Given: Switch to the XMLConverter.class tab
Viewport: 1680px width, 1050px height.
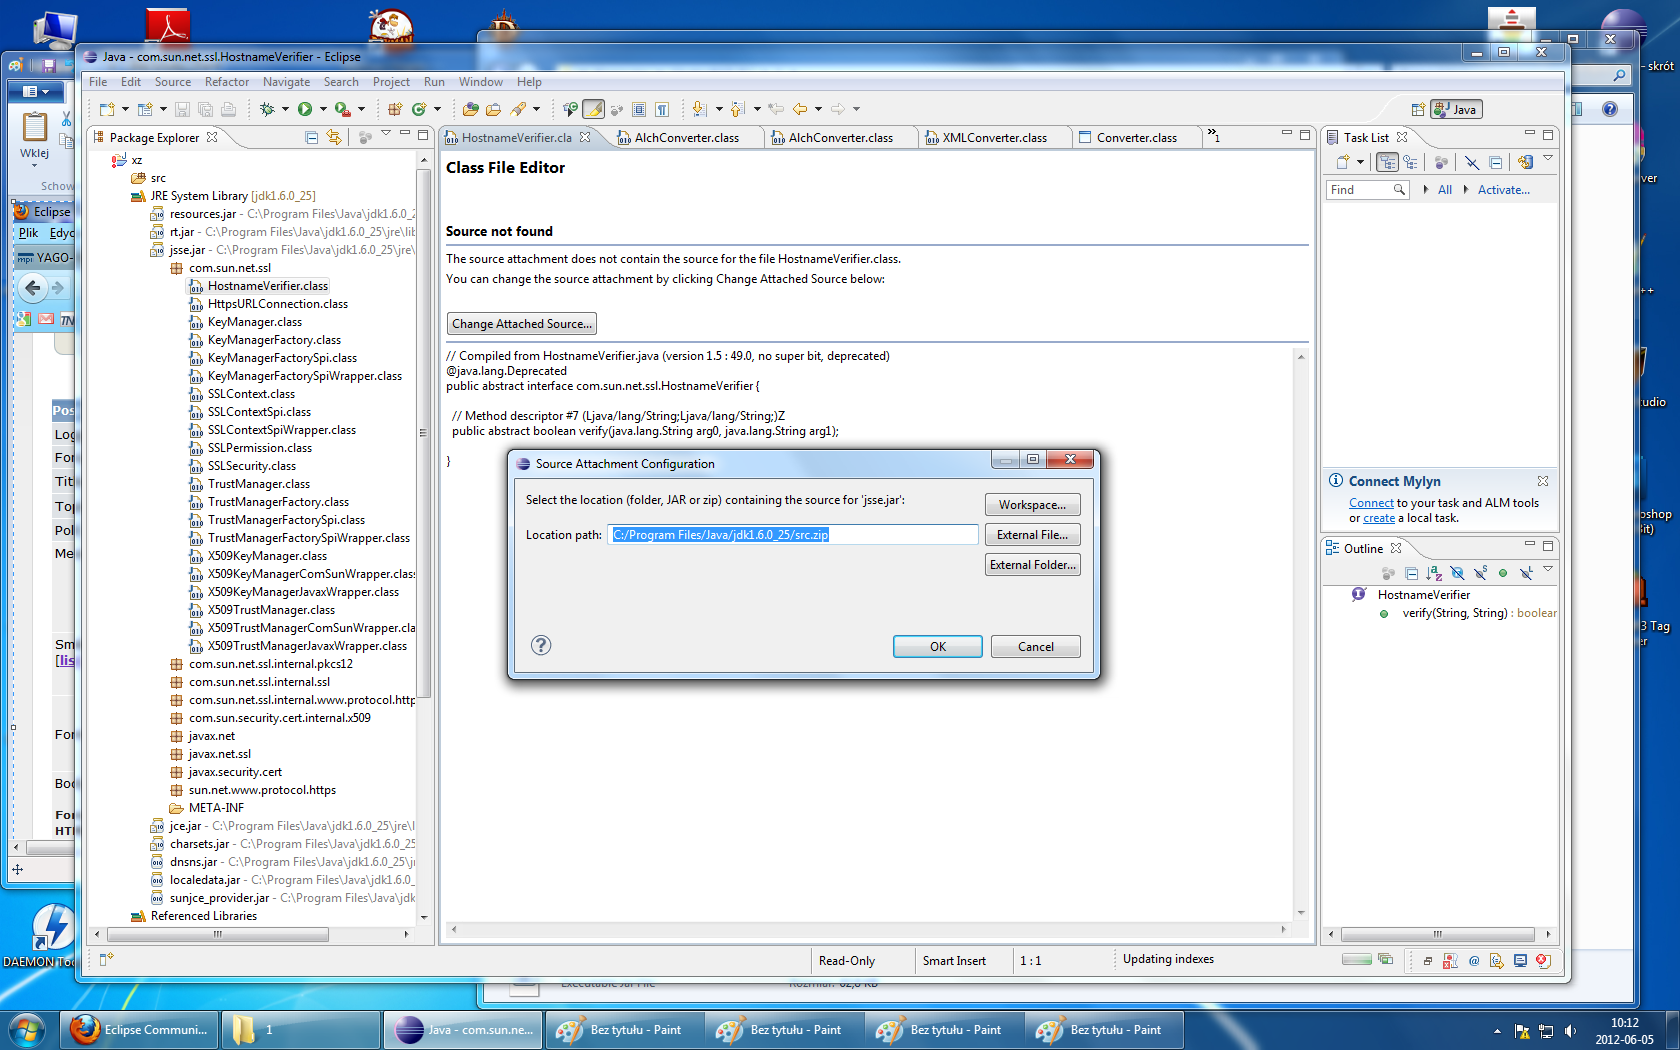Looking at the screenshot, I should tap(994, 138).
